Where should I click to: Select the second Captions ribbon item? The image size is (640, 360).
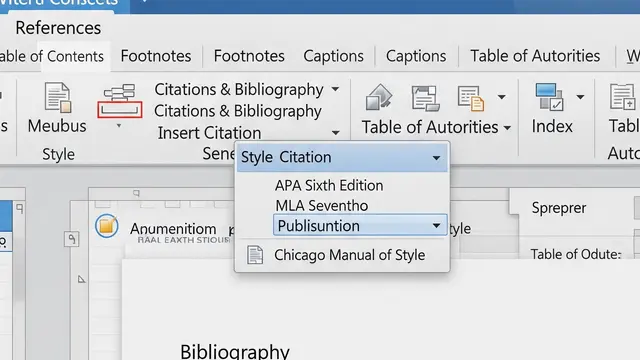[416, 56]
